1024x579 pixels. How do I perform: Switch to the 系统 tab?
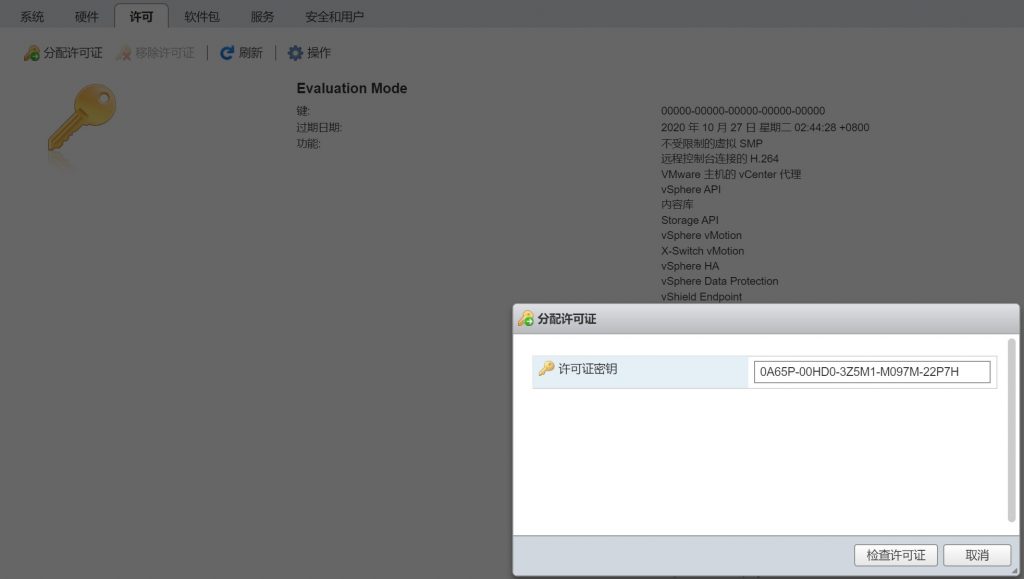pyautogui.click(x=32, y=17)
